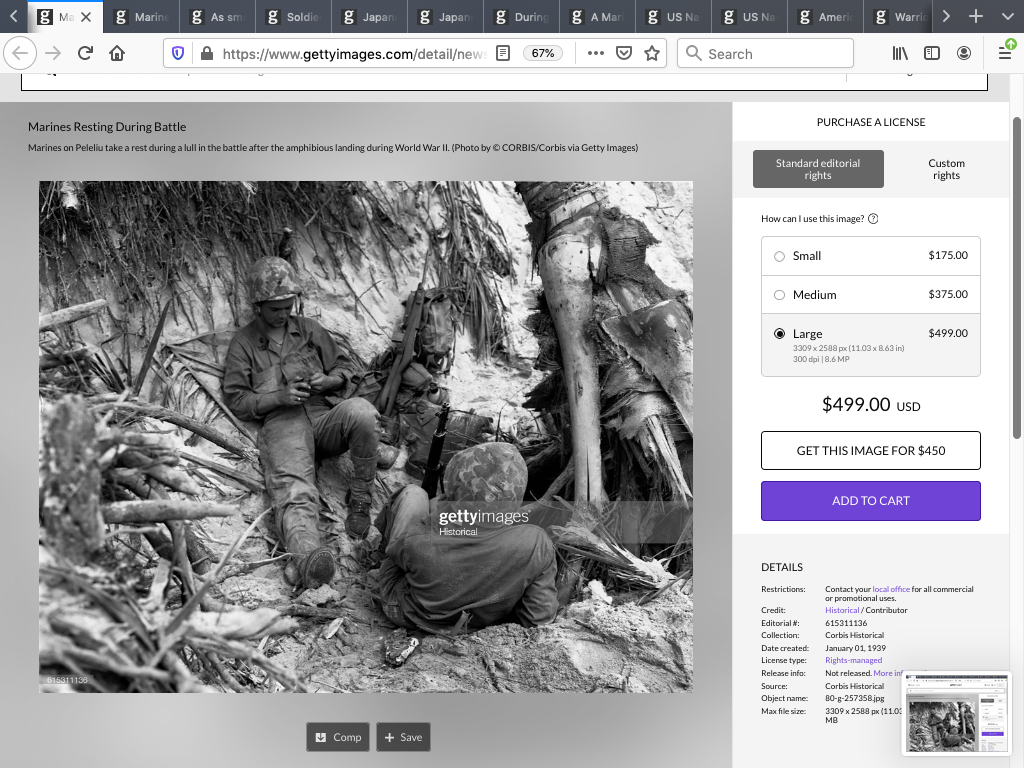Click the 67% zoom level indicator
Image resolution: width=1024 pixels, height=768 pixels.
click(543, 54)
